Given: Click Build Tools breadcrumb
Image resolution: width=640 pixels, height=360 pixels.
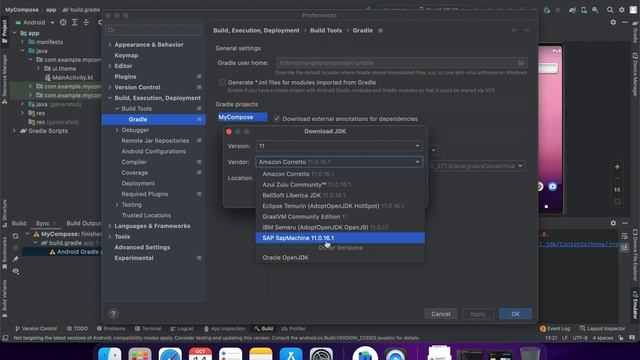Looking at the screenshot, I should click(x=326, y=30).
